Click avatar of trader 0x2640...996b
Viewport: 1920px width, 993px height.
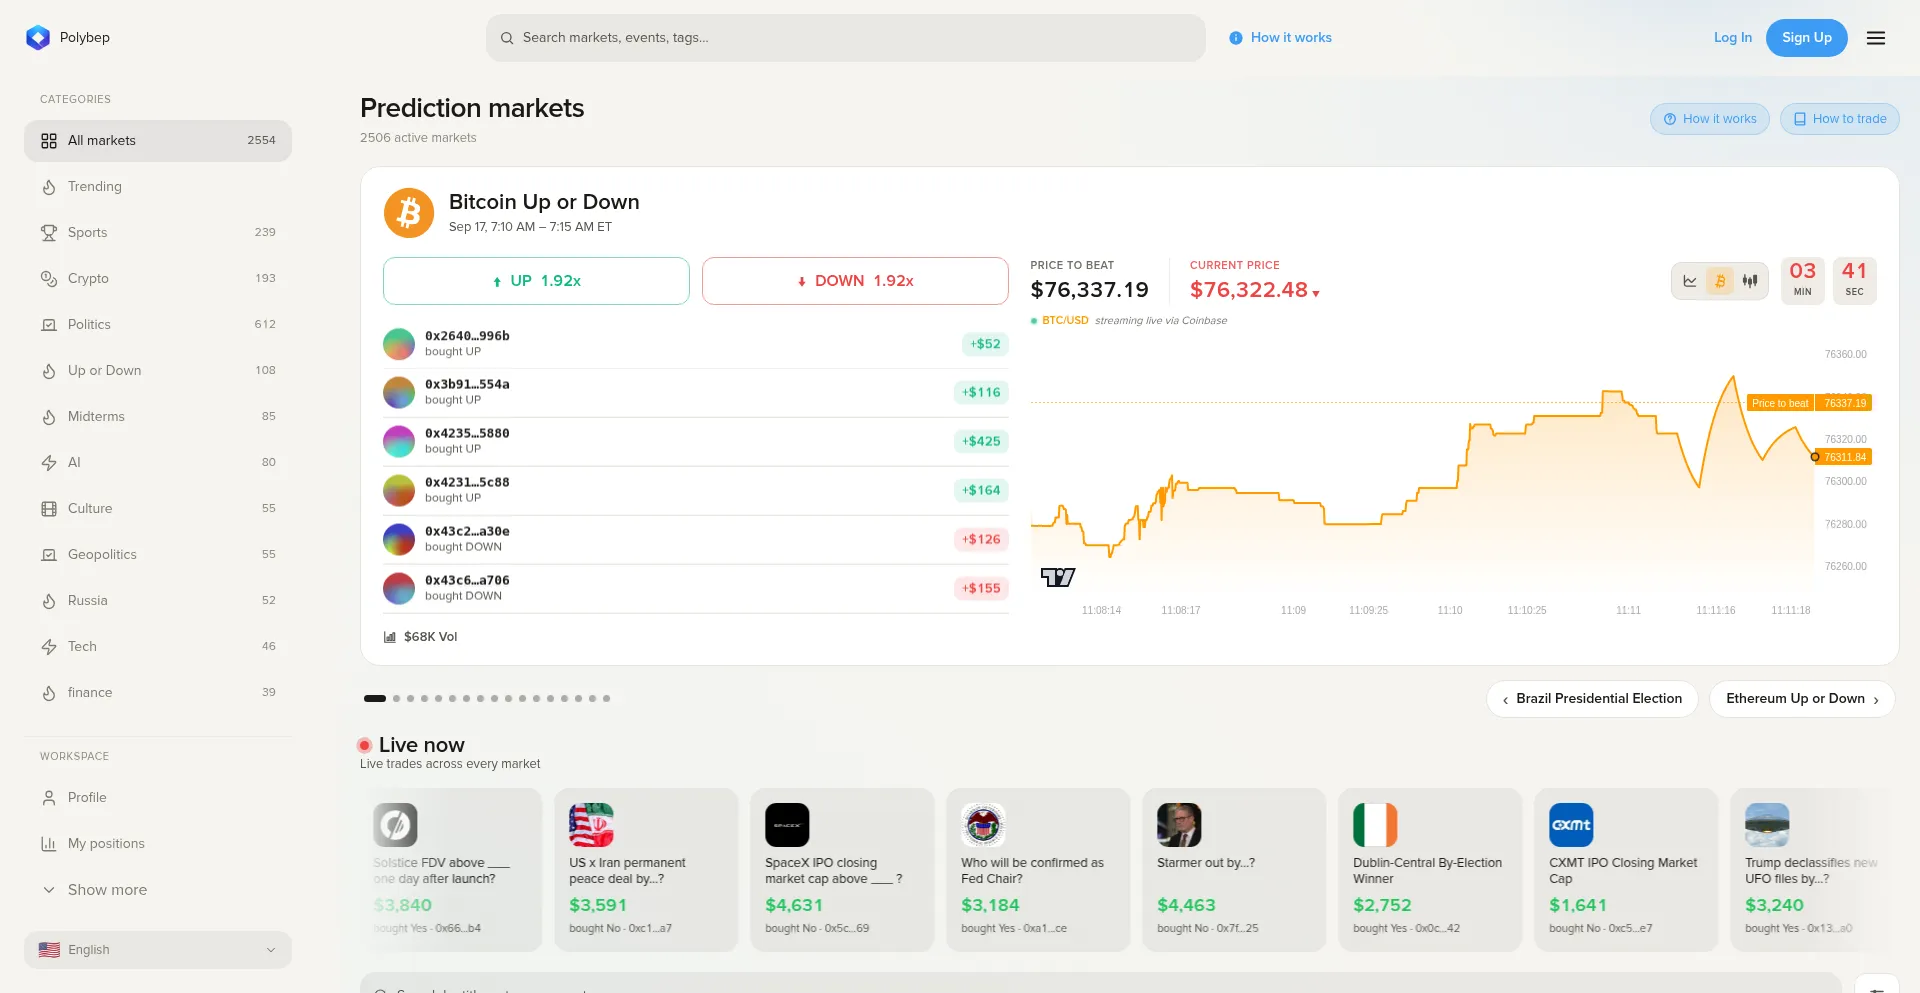pyautogui.click(x=399, y=344)
